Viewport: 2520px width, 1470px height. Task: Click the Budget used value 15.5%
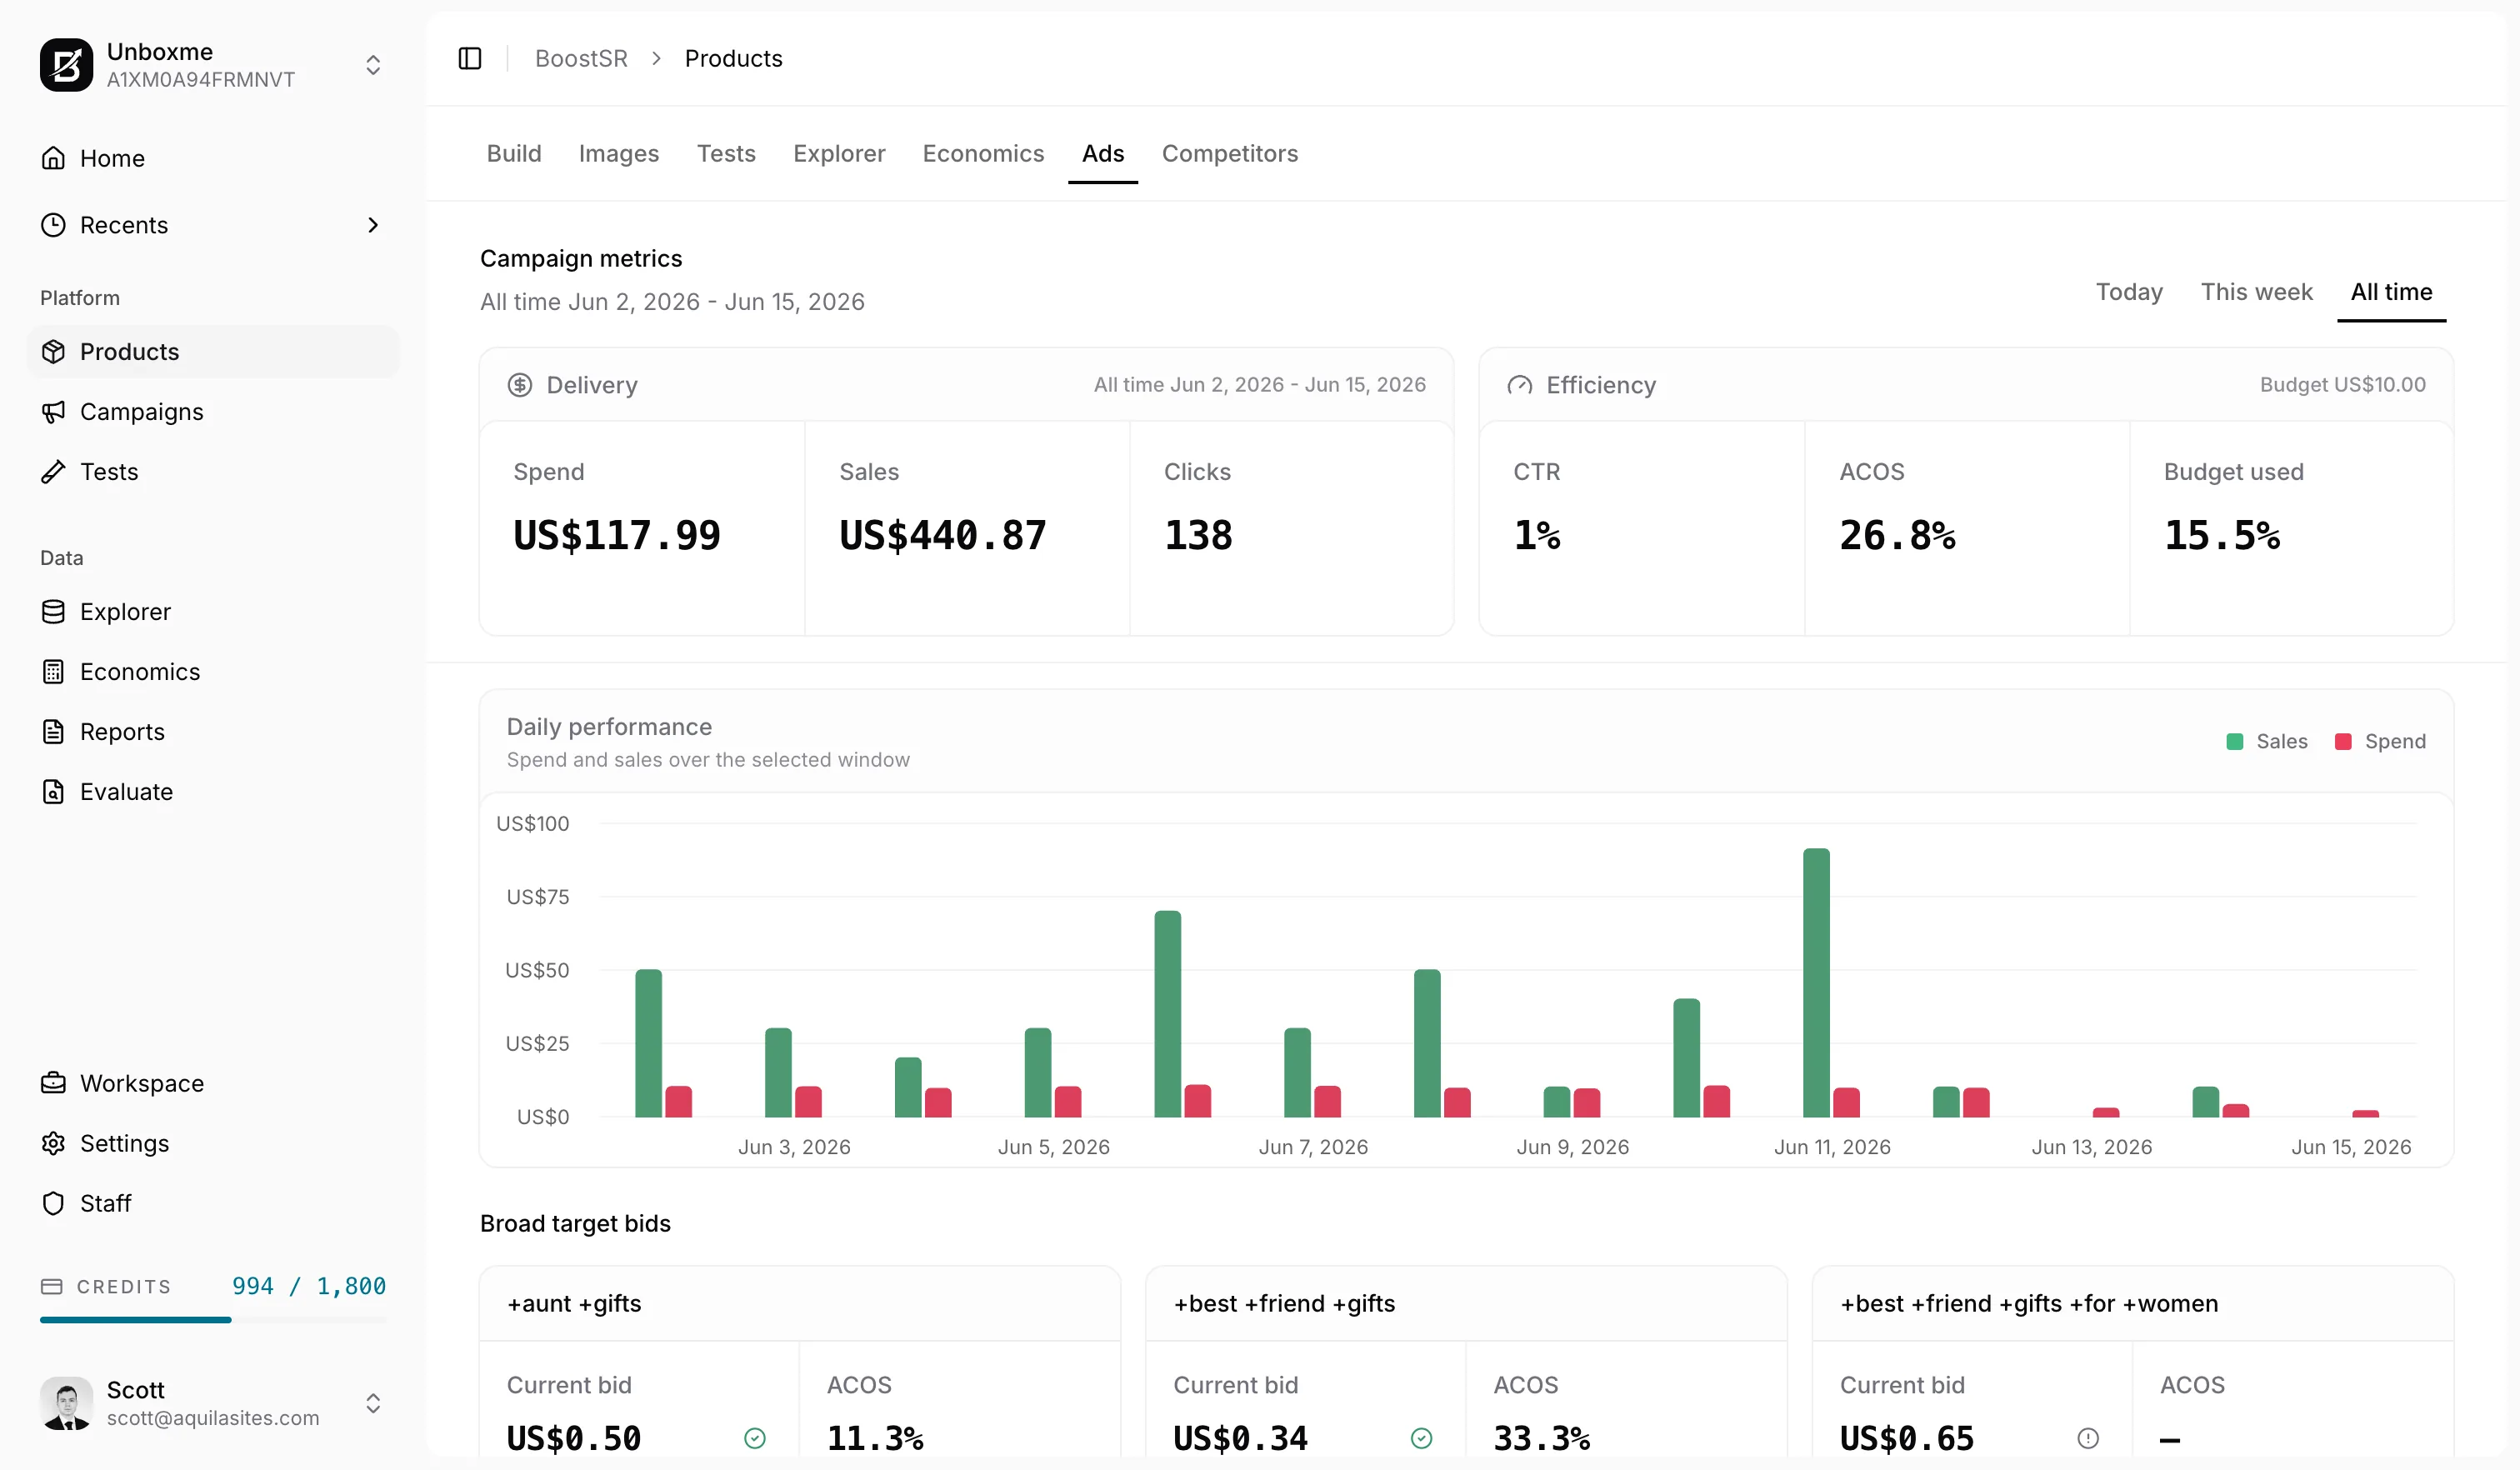[2222, 536]
